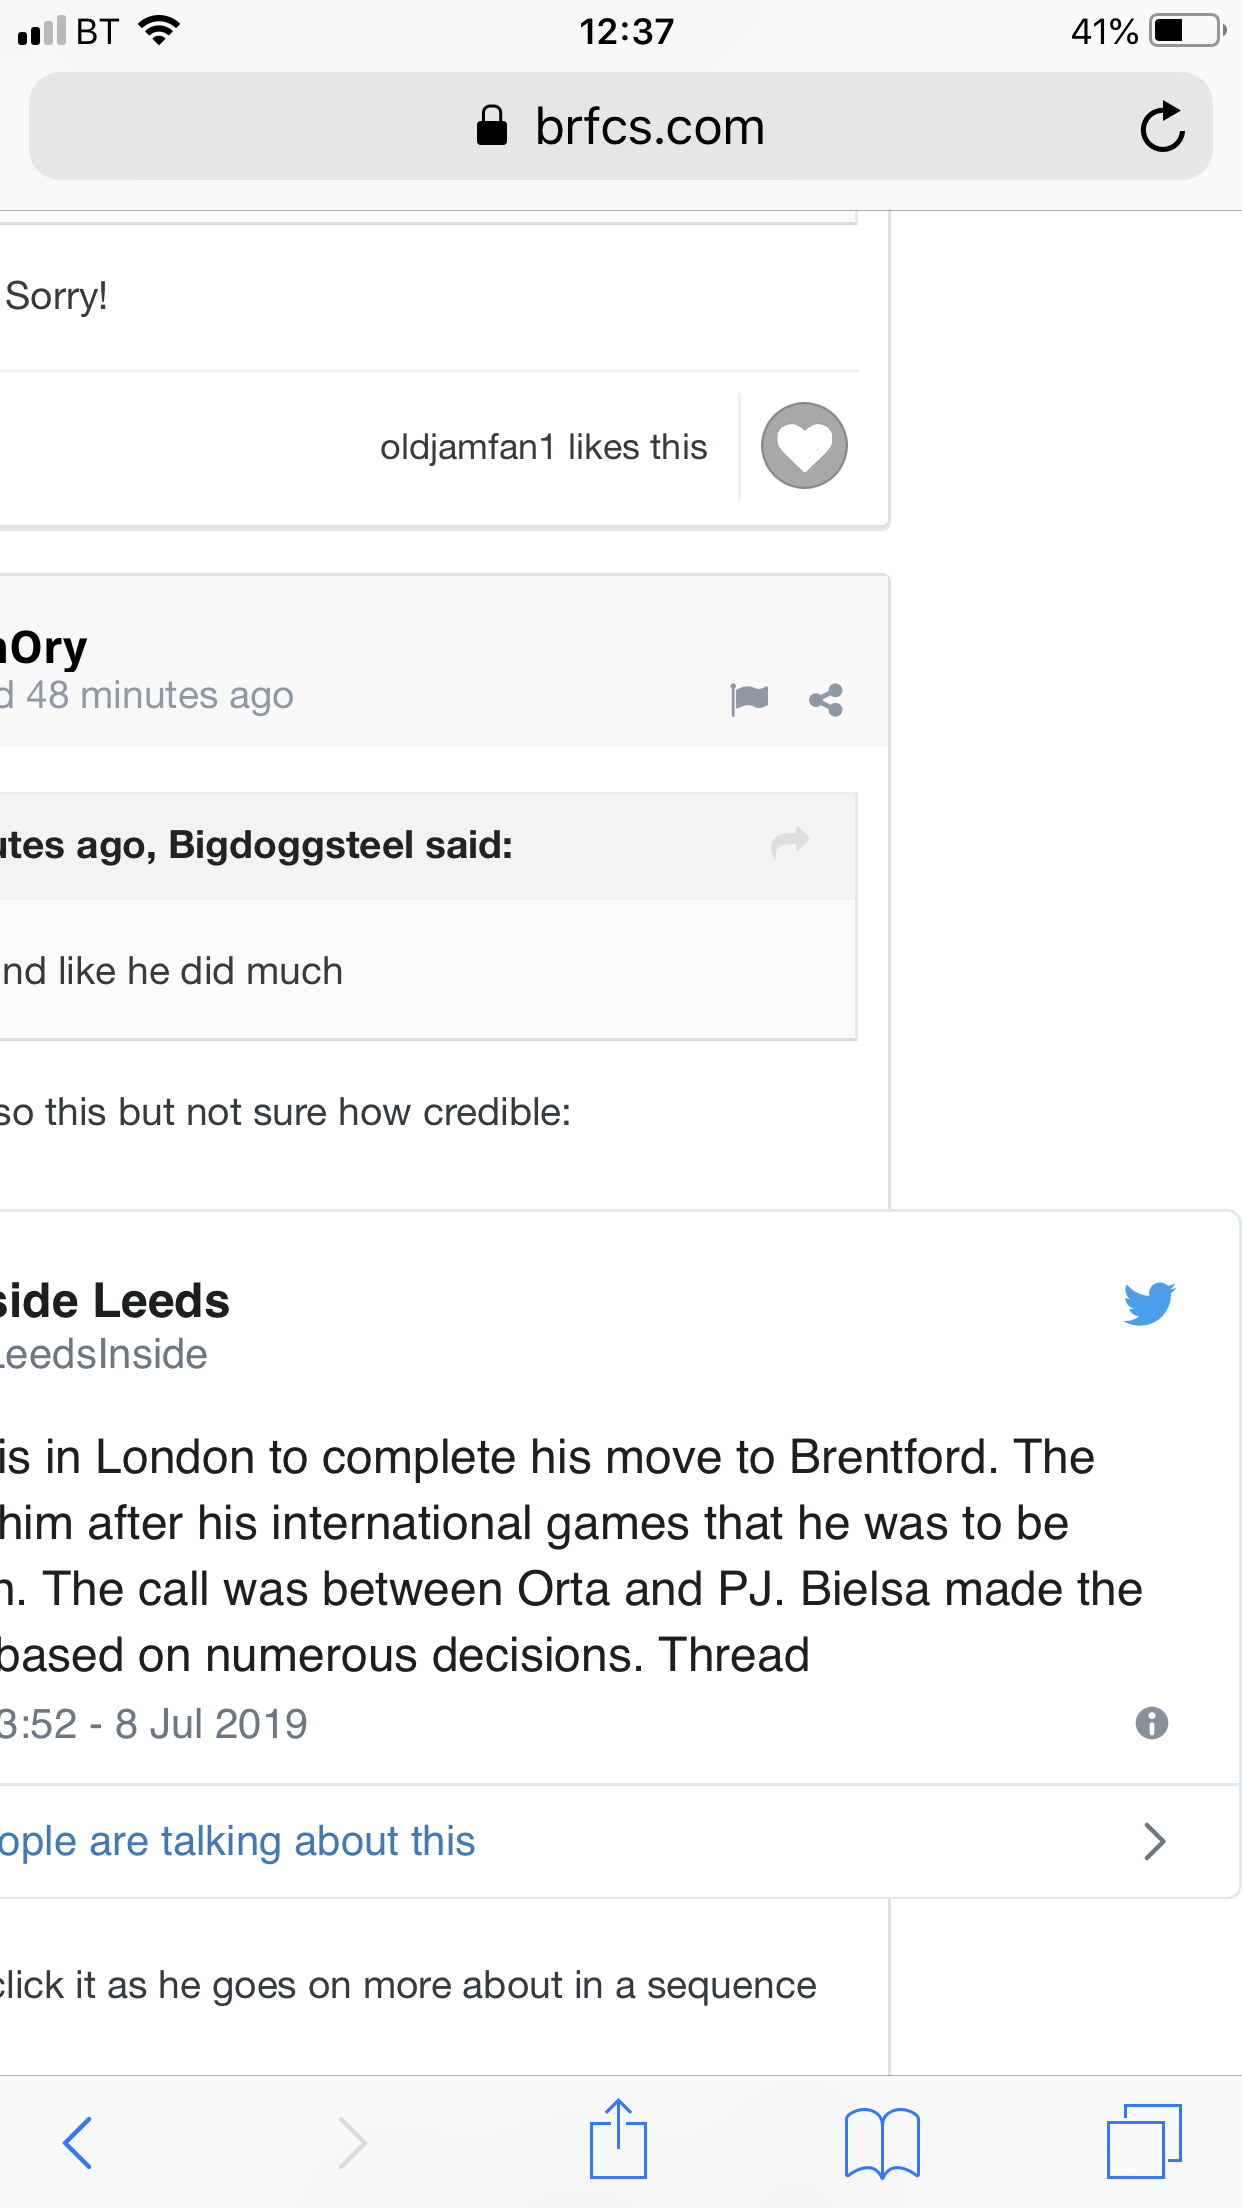Open the Twitter bird logo
The image size is (1242, 2208).
1149,1303
